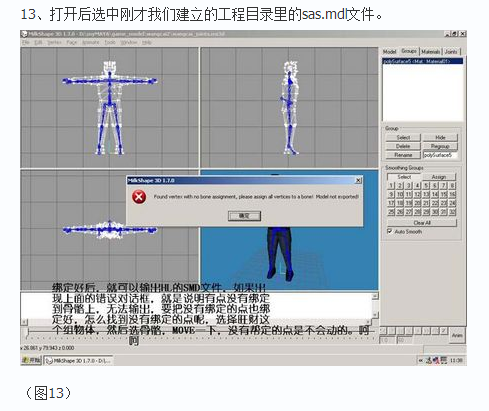Click smoothing group button 4

point(417,186)
